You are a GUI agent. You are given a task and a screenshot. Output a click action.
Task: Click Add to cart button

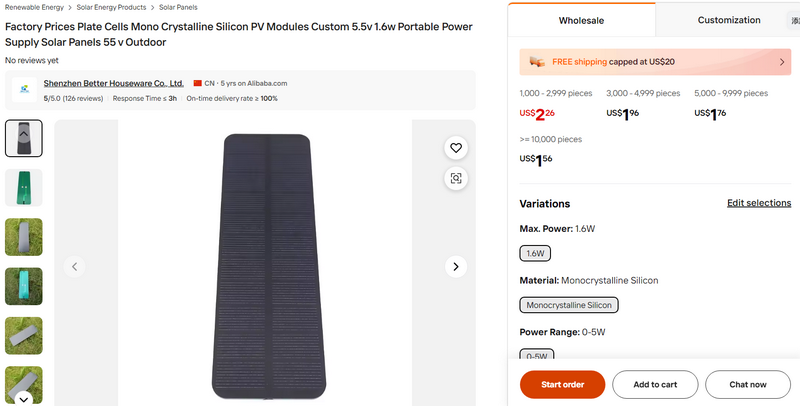click(655, 384)
